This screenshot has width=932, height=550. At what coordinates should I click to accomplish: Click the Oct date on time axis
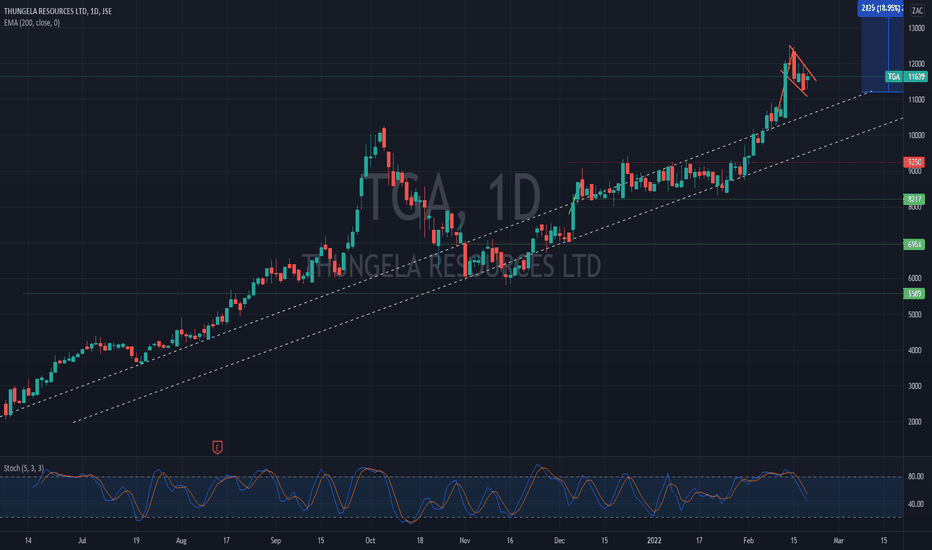pos(370,540)
